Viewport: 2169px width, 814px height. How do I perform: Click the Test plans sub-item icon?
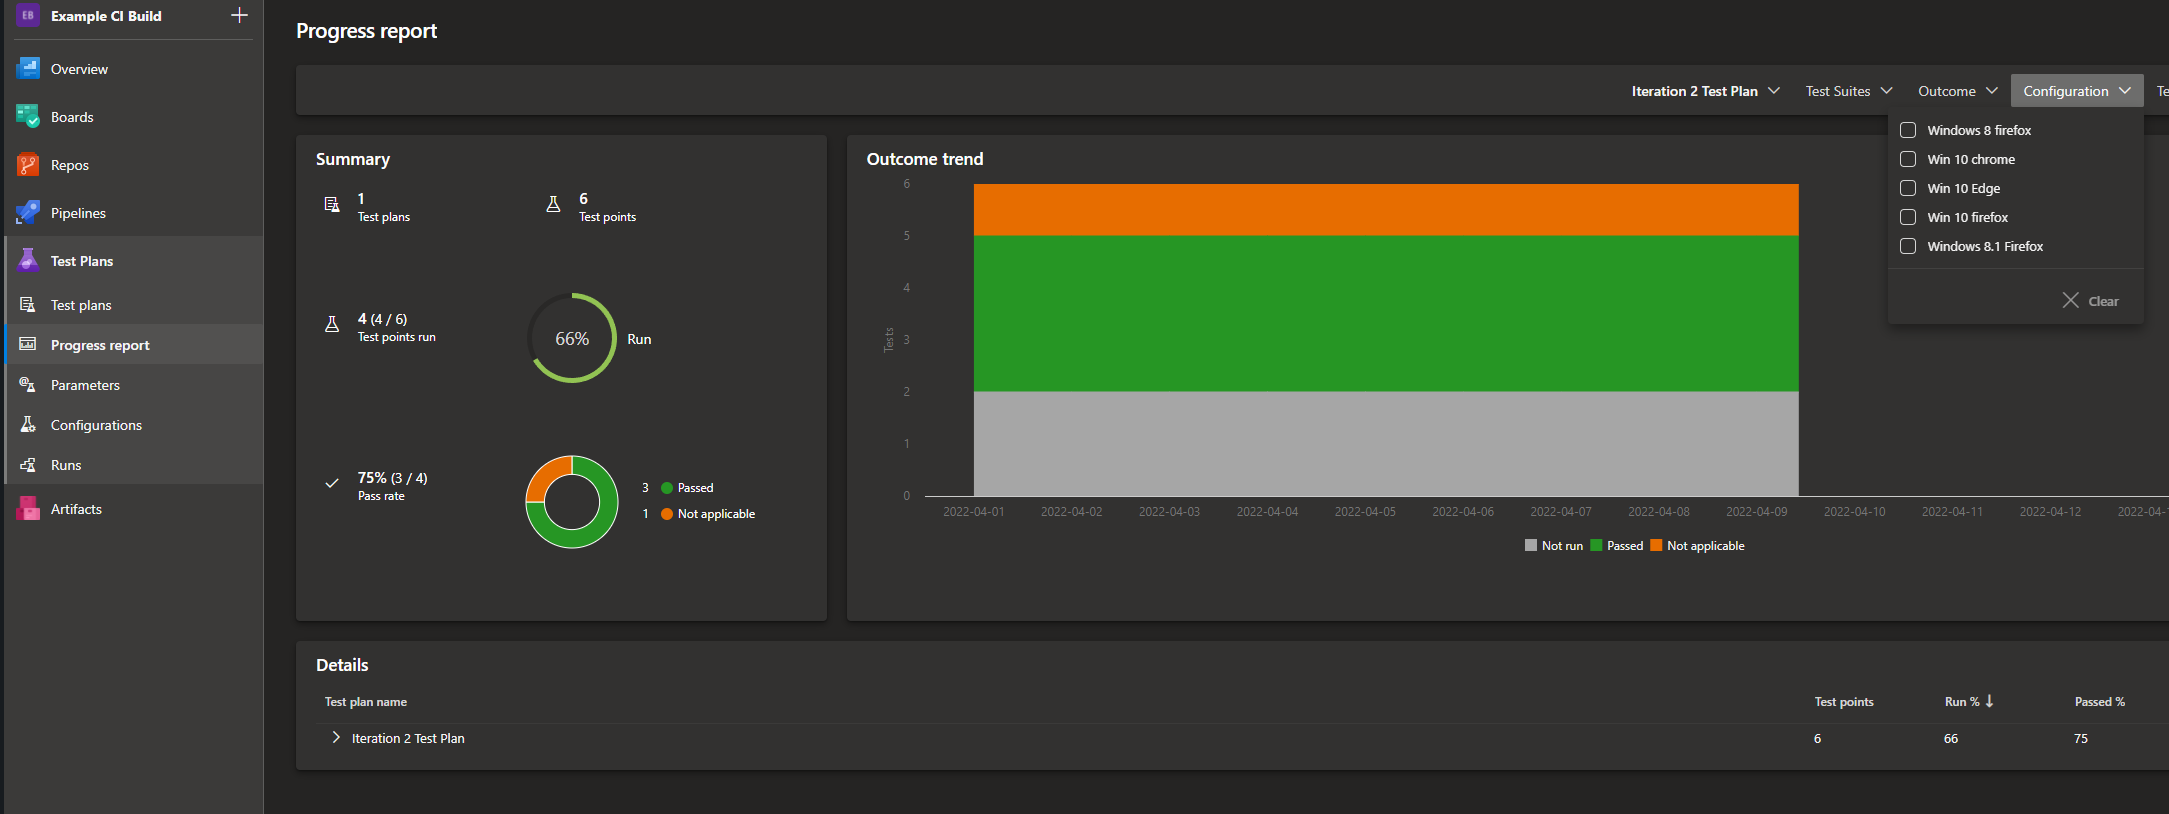click(28, 305)
